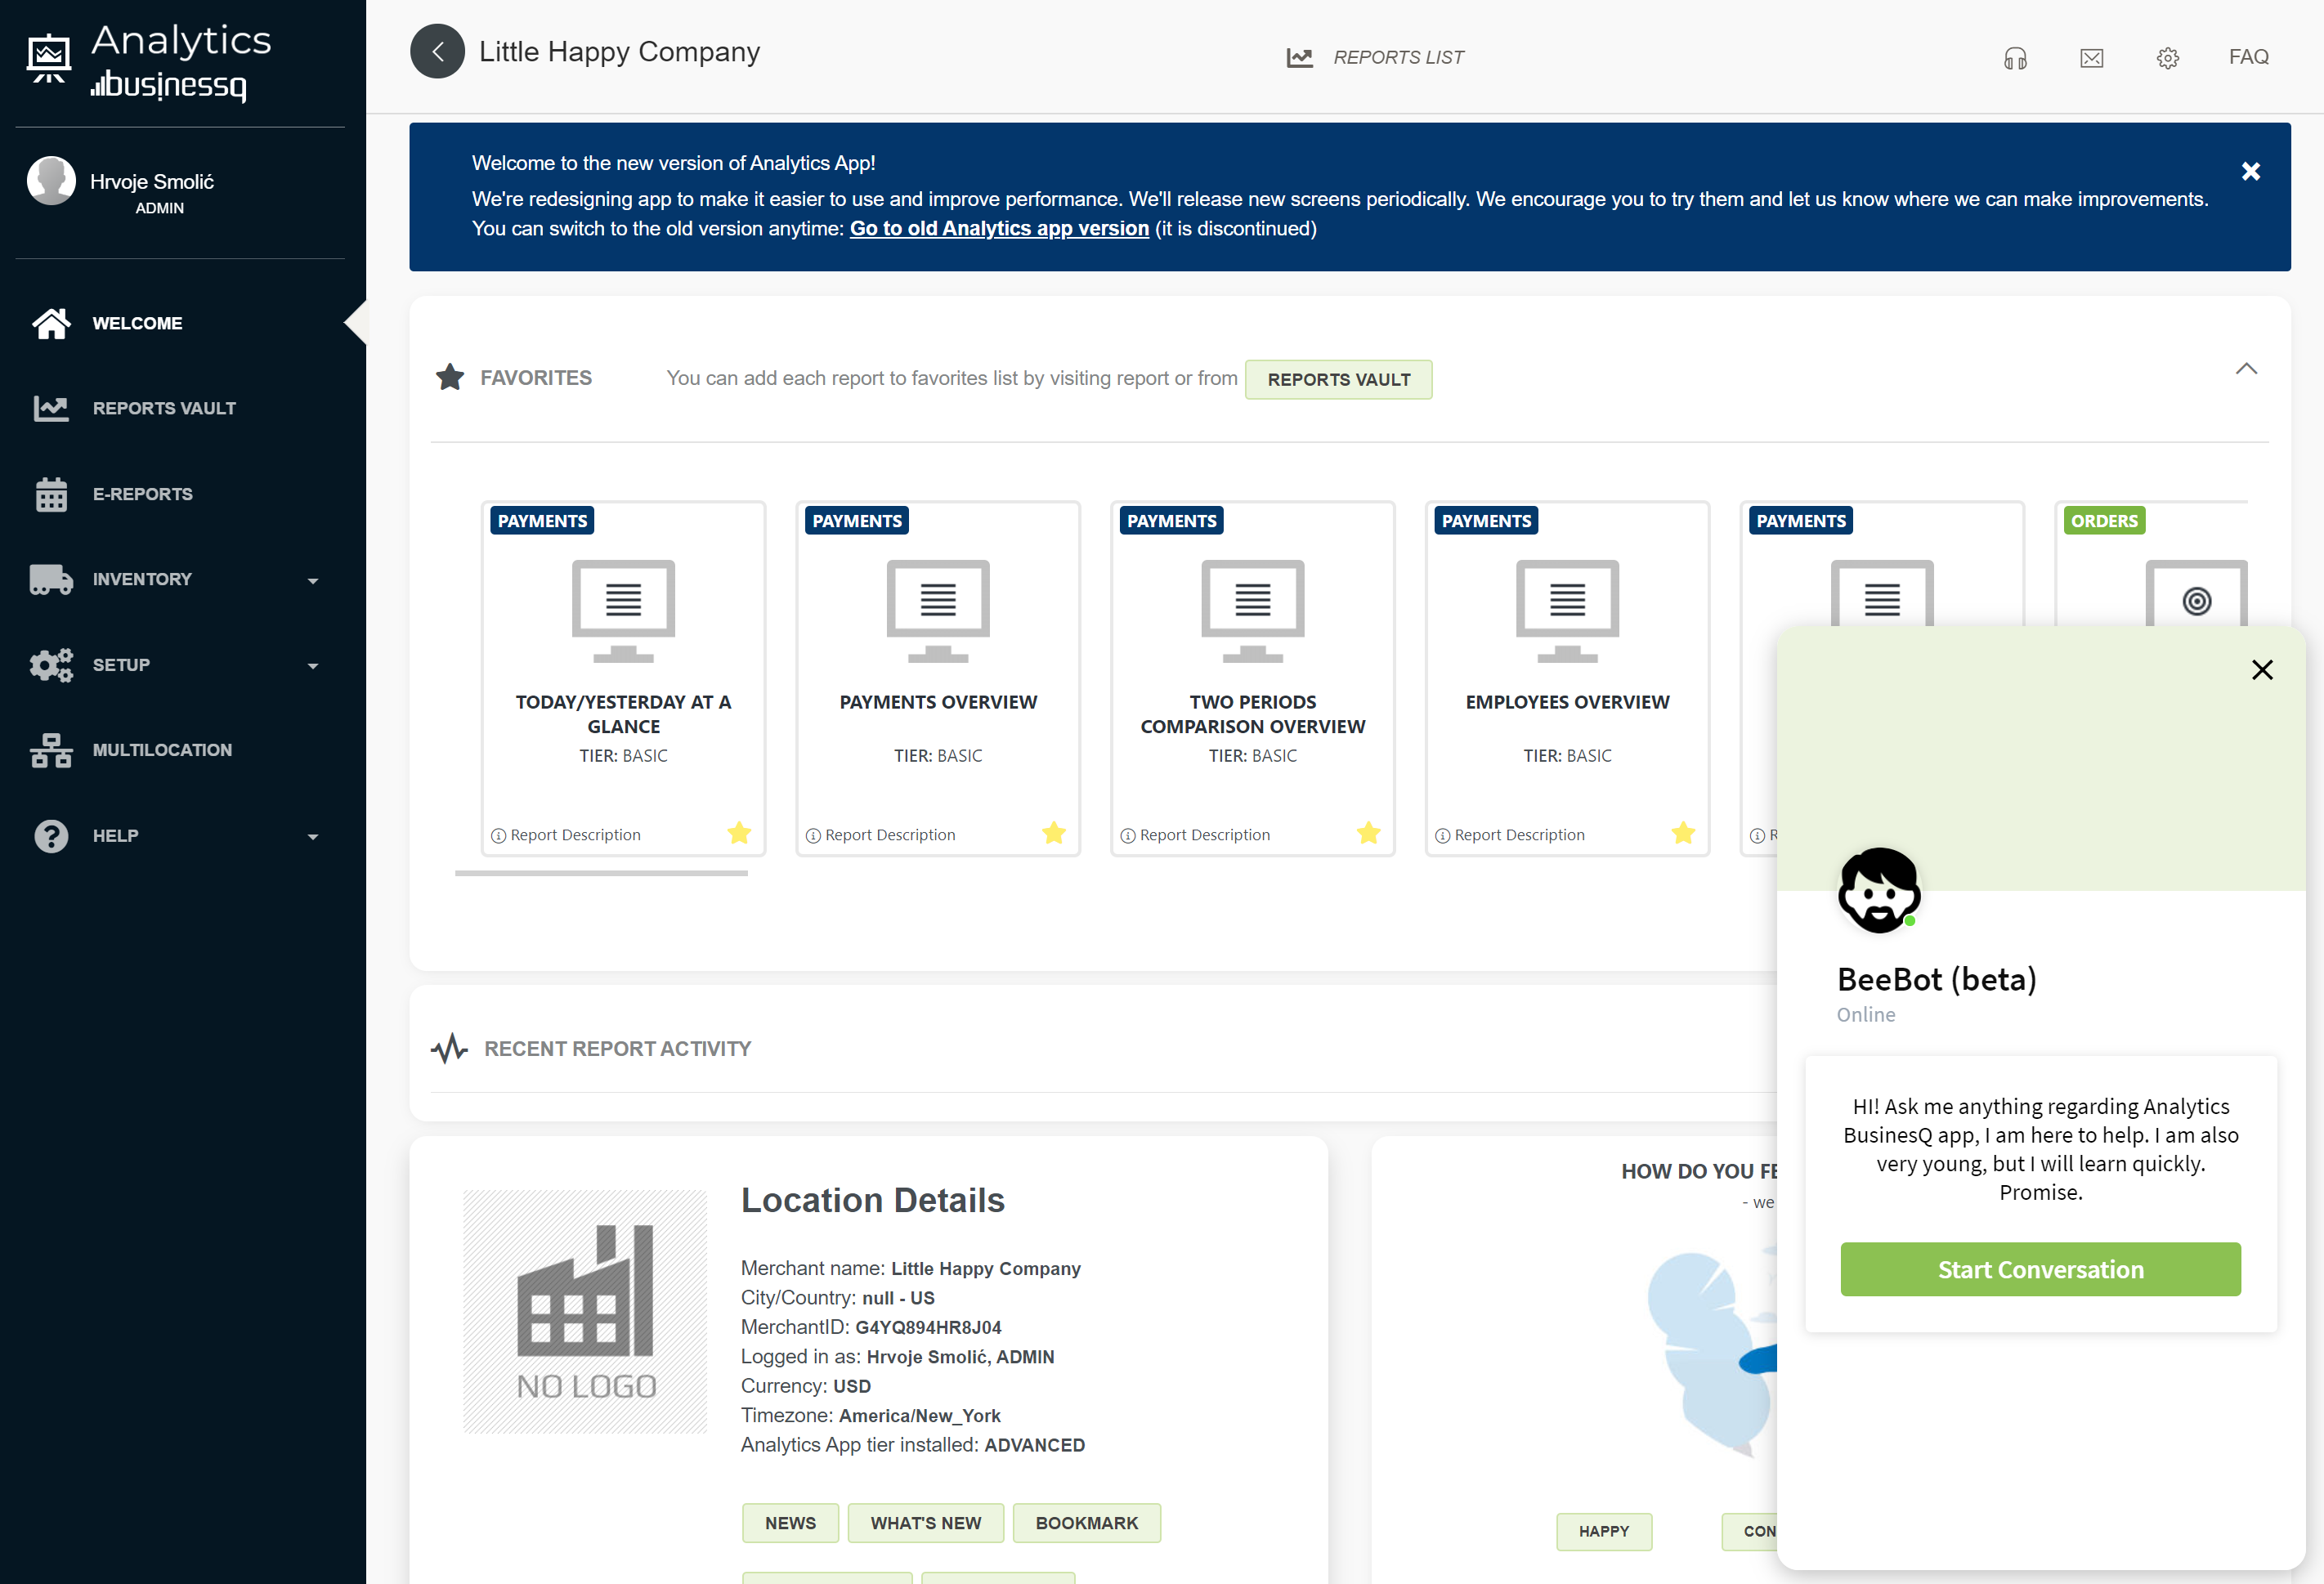Image resolution: width=2324 pixels, height=1584 pixels.
Task: Click MerchantID value G4YQ894HR8J04
Action: 928,1327
